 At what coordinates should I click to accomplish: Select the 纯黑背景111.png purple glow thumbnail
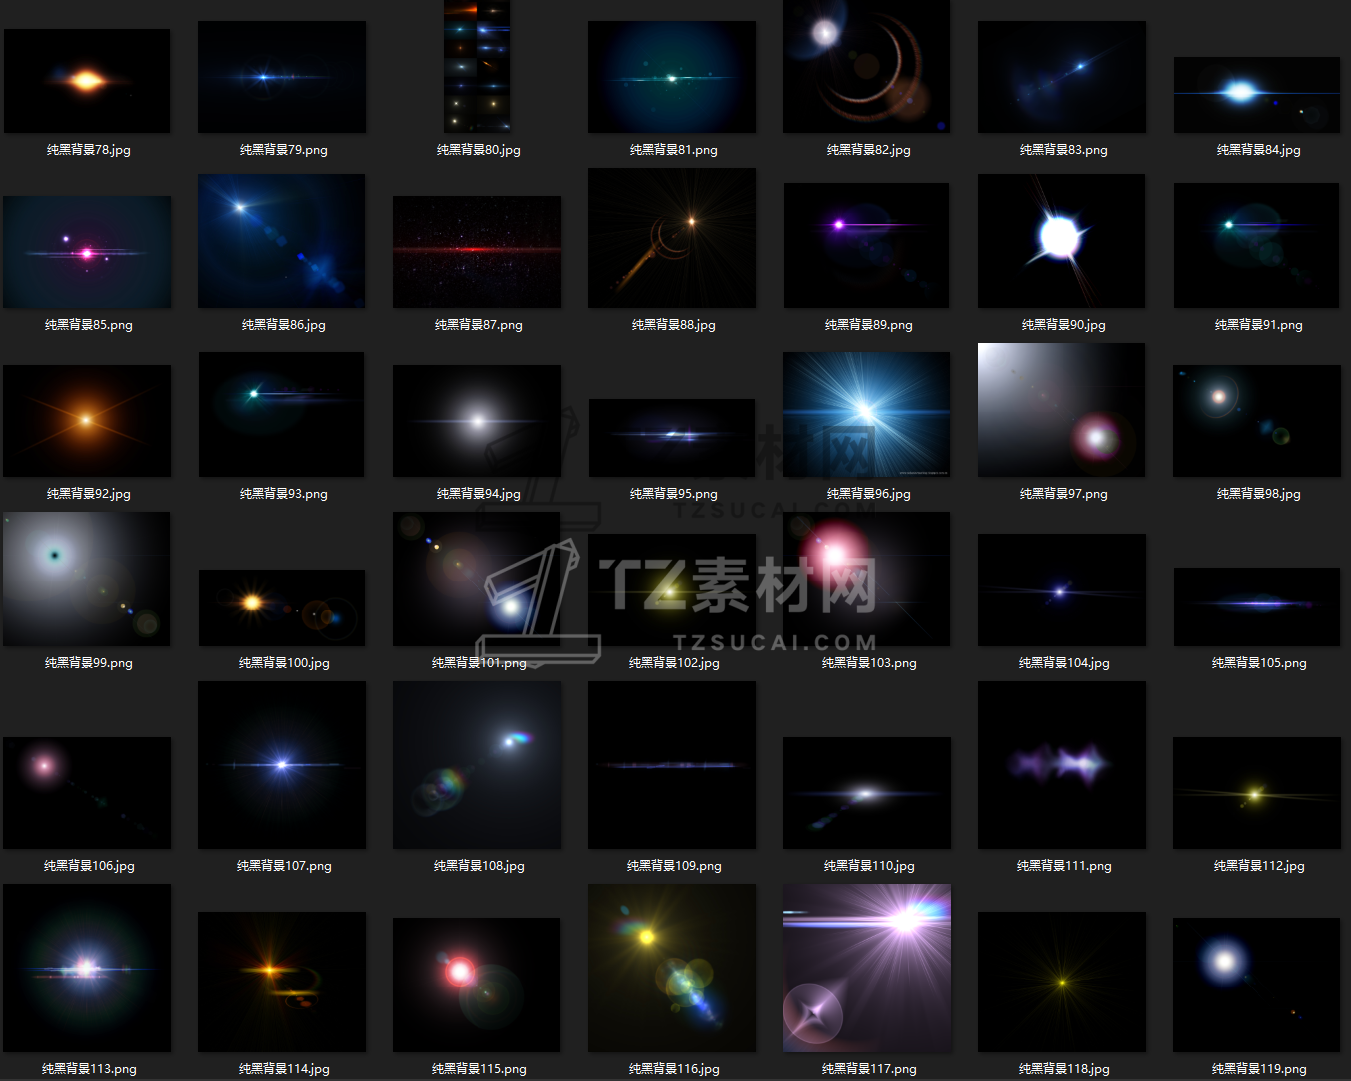coord(1062,765)
